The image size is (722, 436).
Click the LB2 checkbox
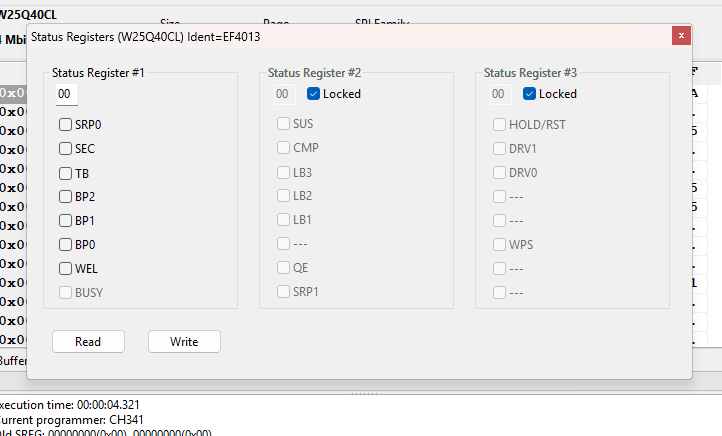point(283,196)
